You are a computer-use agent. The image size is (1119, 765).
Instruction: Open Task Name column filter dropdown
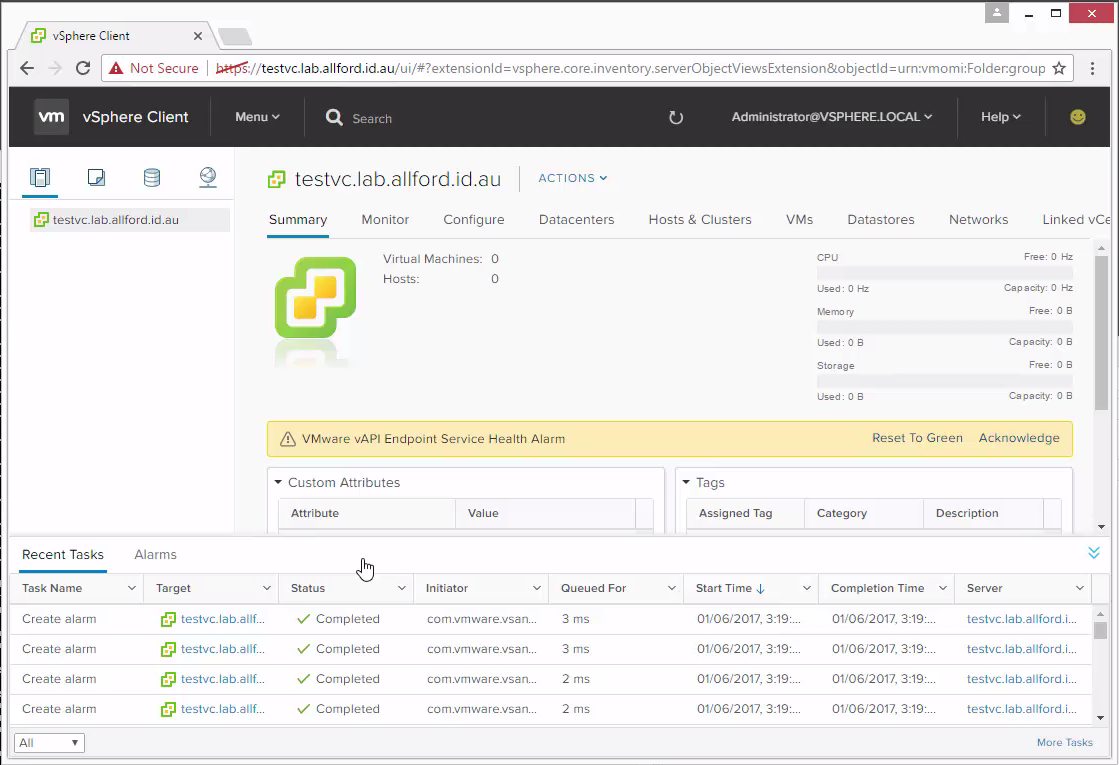(x=131, y=588)
